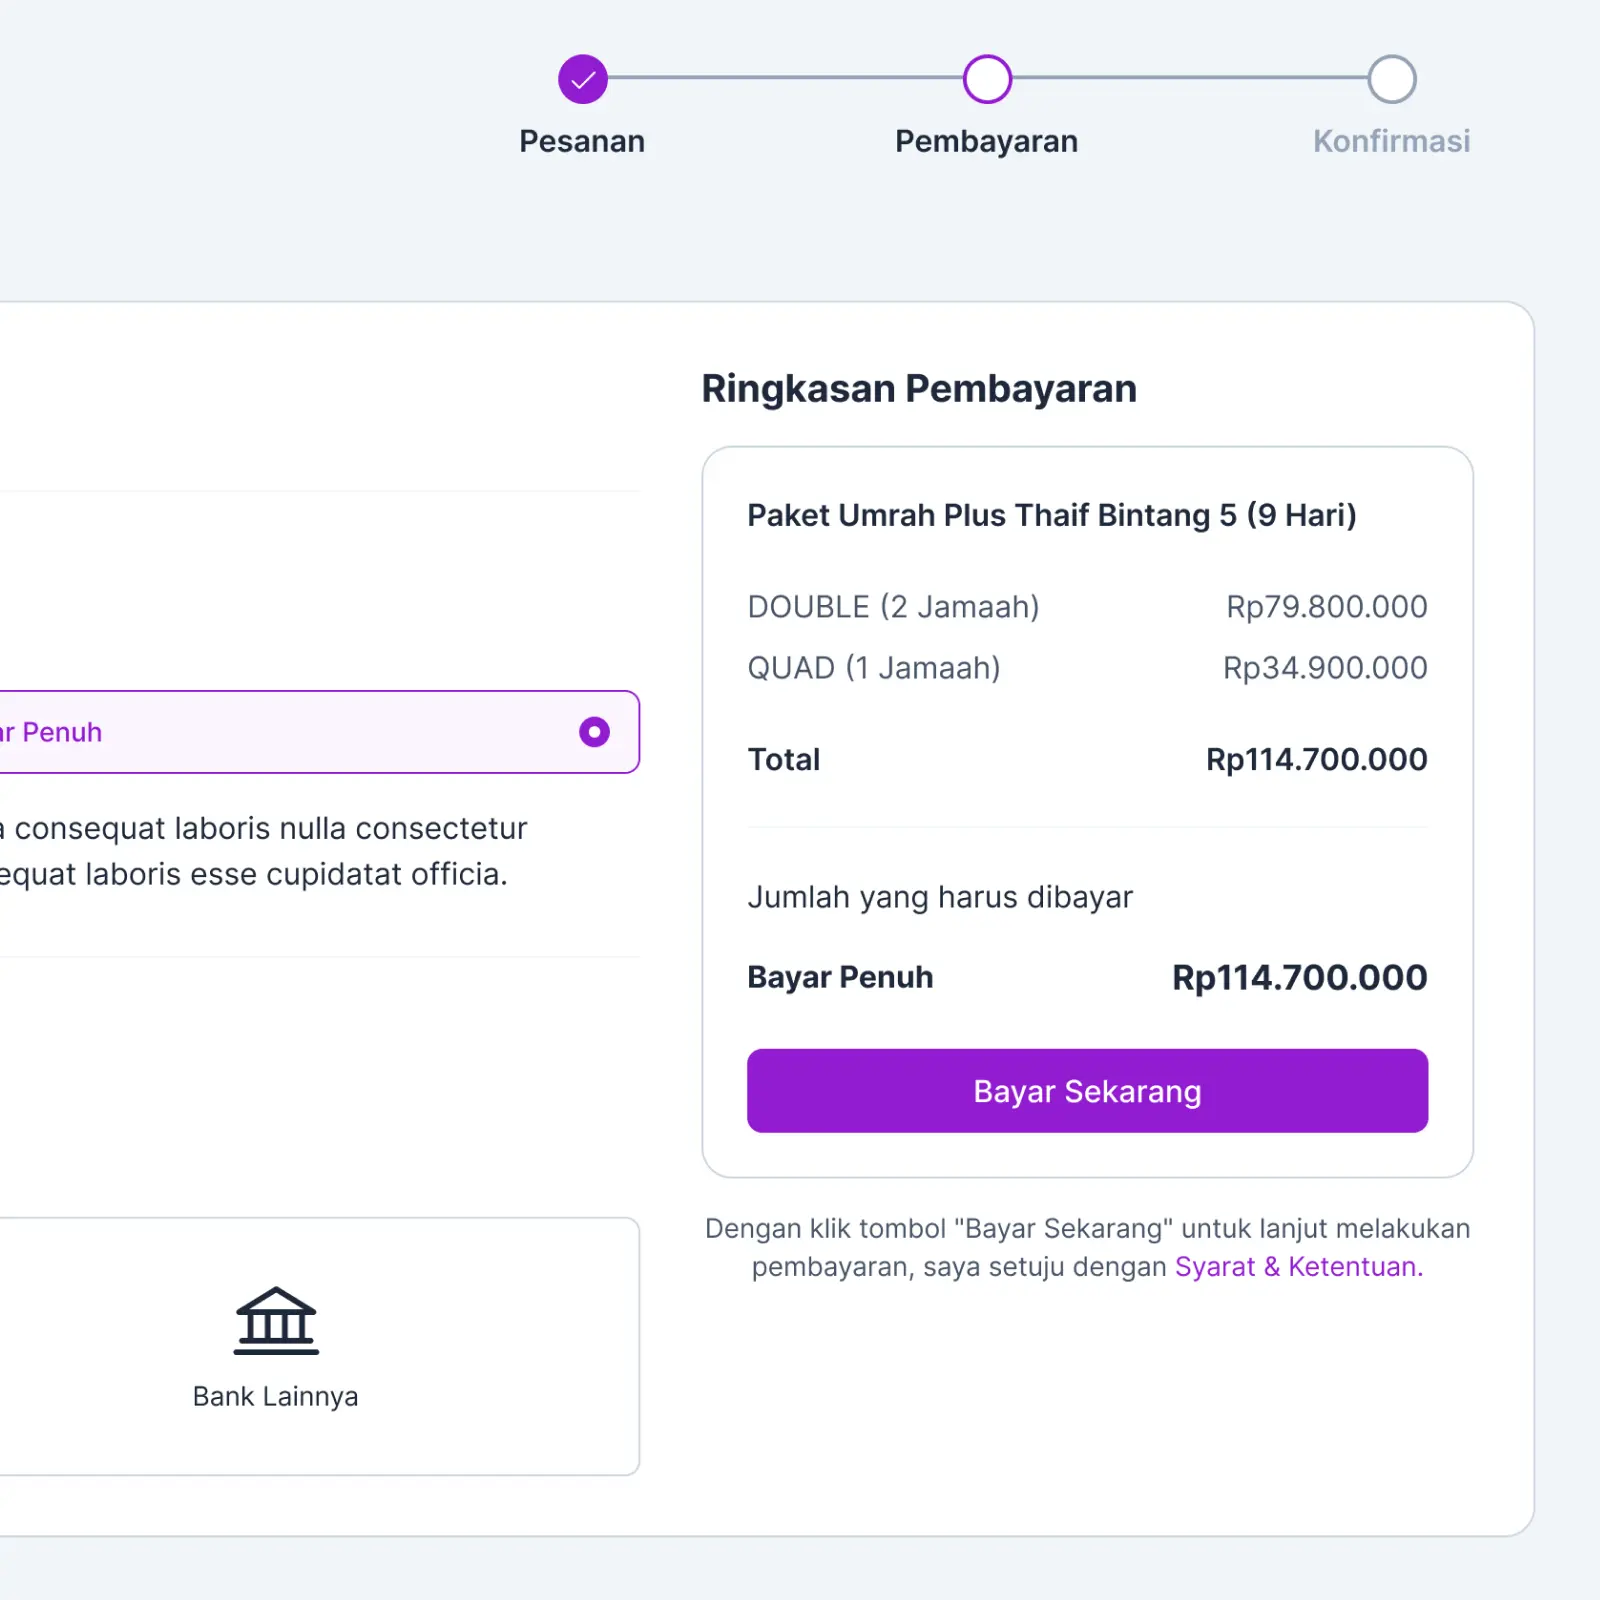The height and width of the screenshot is (1600, 1600).
Task: Click the bank building icon
Action: point(276,1318)
